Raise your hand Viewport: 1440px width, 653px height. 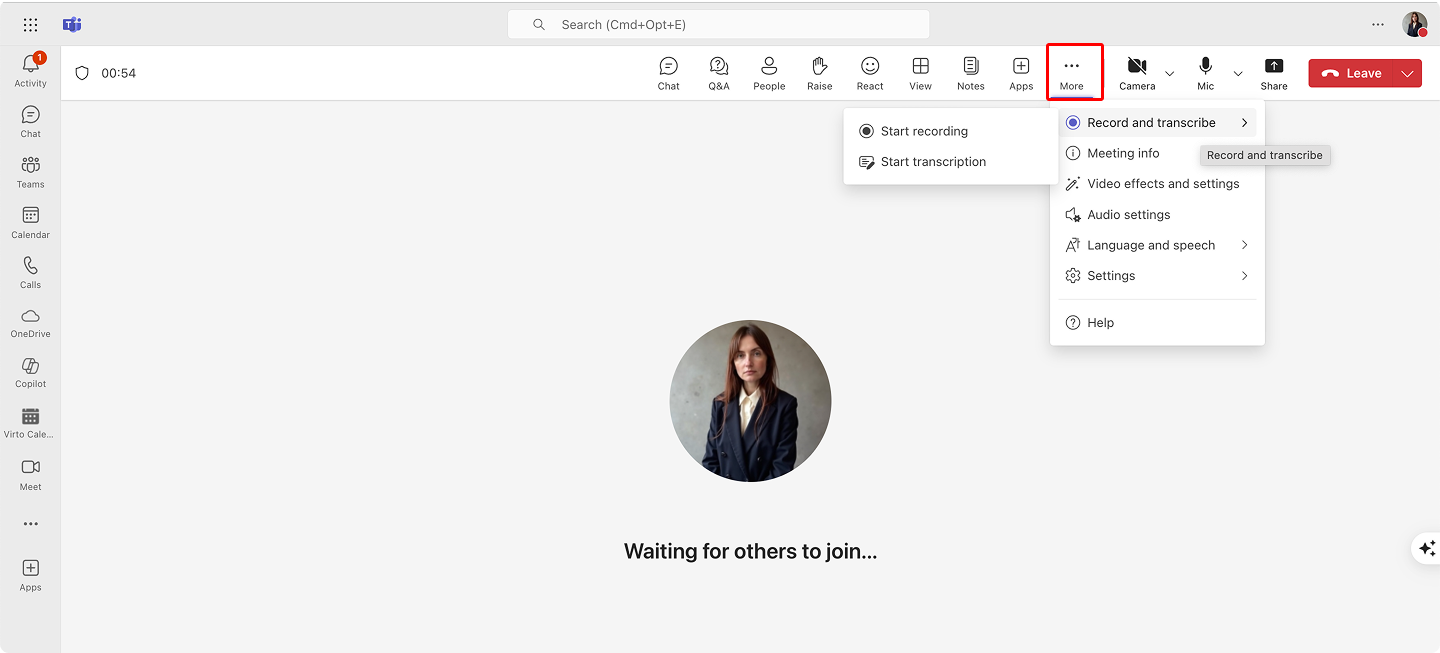(819, 72)
